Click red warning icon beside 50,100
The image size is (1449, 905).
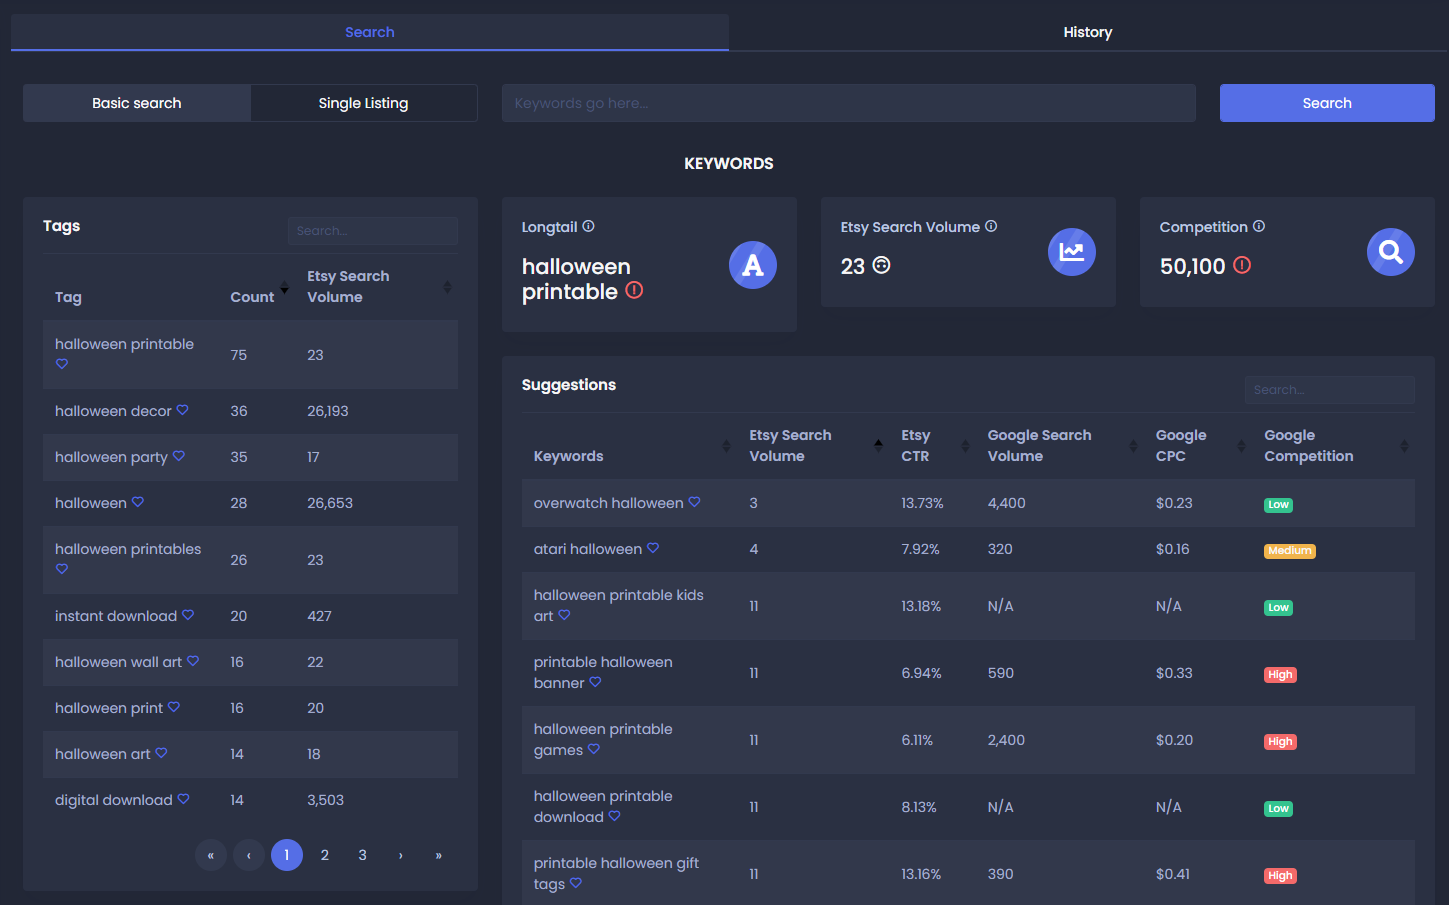click(1242, 265)
